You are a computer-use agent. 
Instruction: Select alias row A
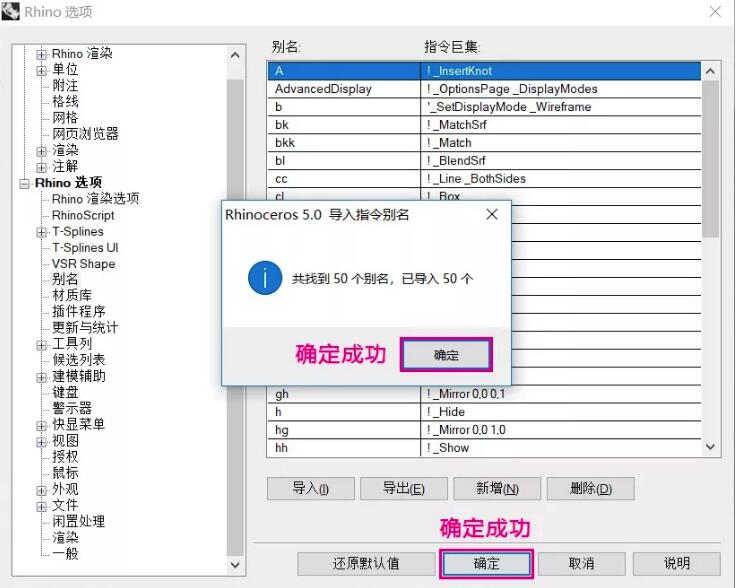[x=484, y=71]
